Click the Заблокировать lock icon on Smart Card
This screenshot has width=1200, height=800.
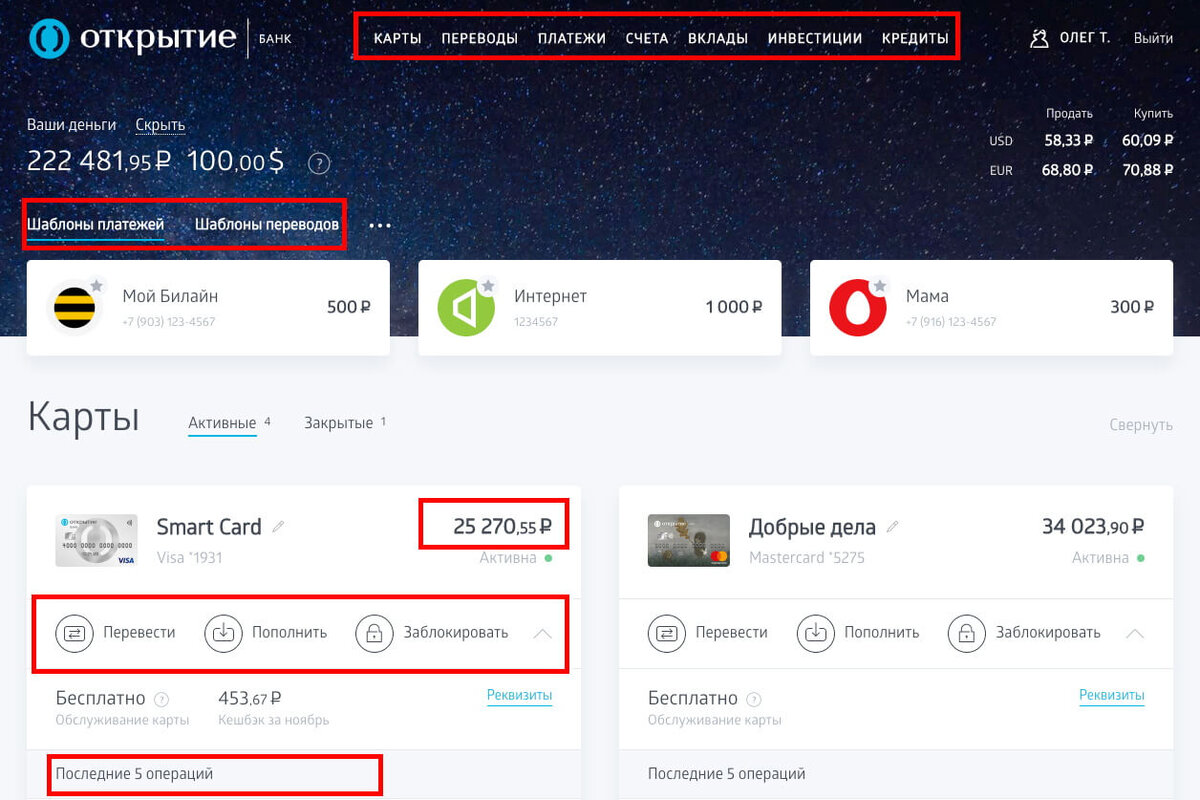[376, 633]
